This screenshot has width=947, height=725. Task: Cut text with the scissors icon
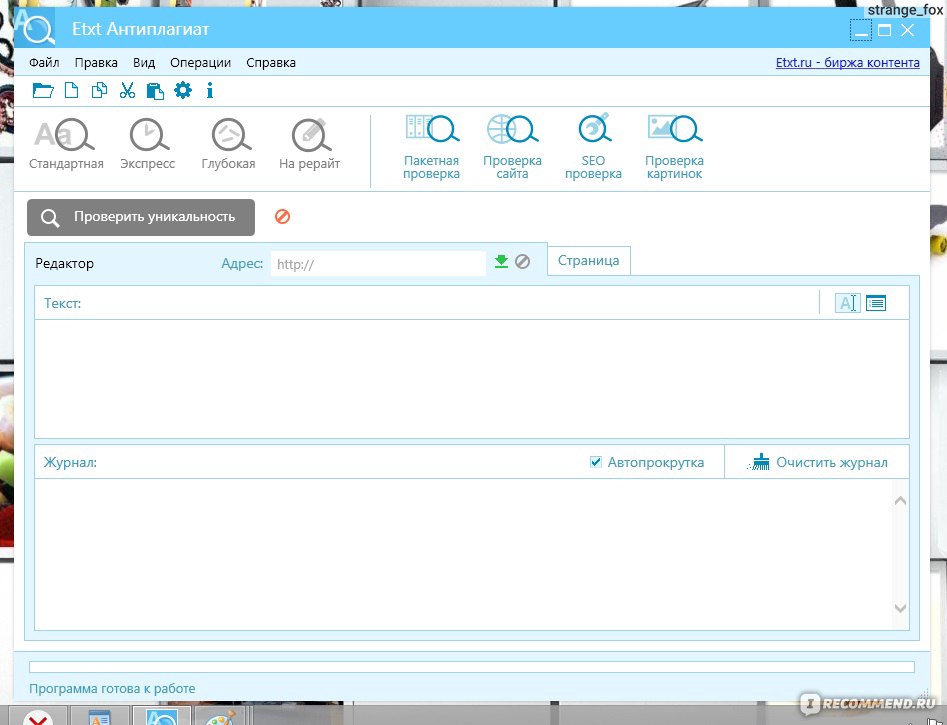coord(127,91)
